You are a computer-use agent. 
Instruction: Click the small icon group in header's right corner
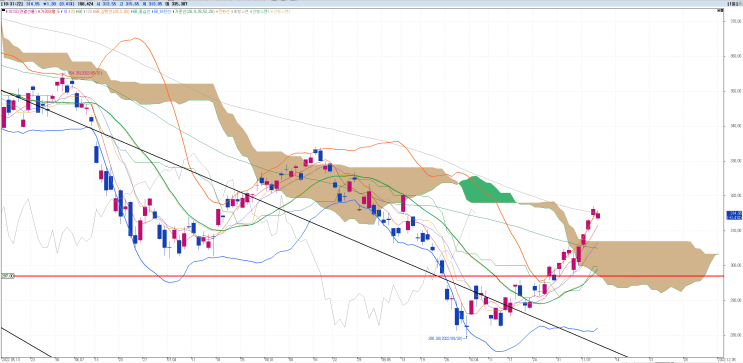point(736,4)
